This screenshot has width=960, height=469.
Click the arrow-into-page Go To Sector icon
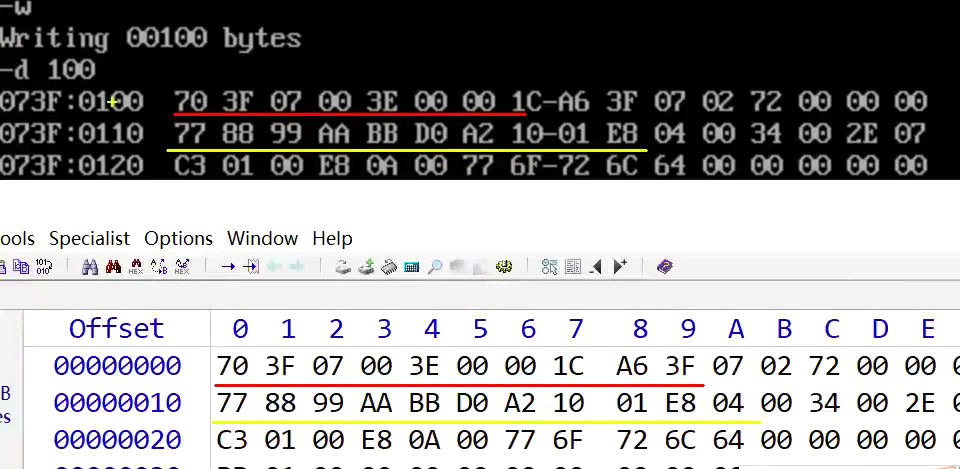(x=251, y=267)
